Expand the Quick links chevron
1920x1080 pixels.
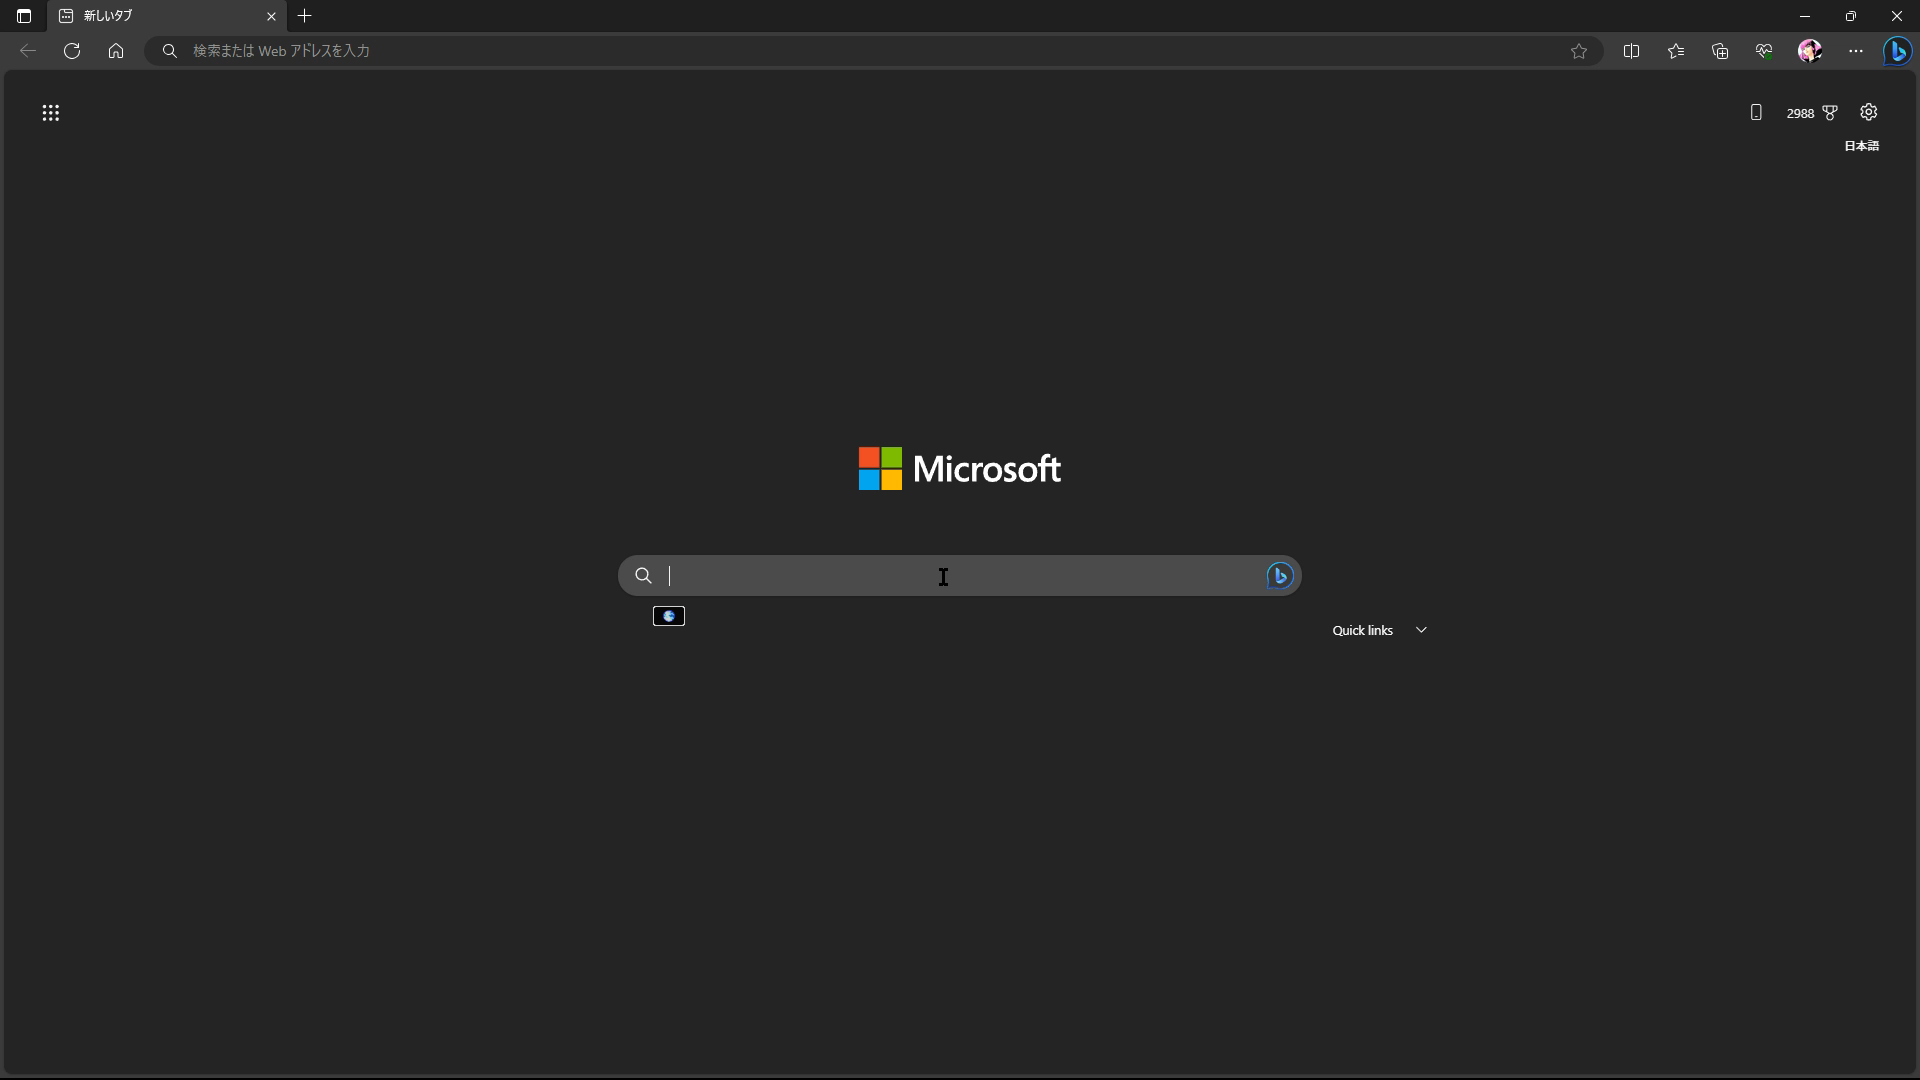[1421, 630]
